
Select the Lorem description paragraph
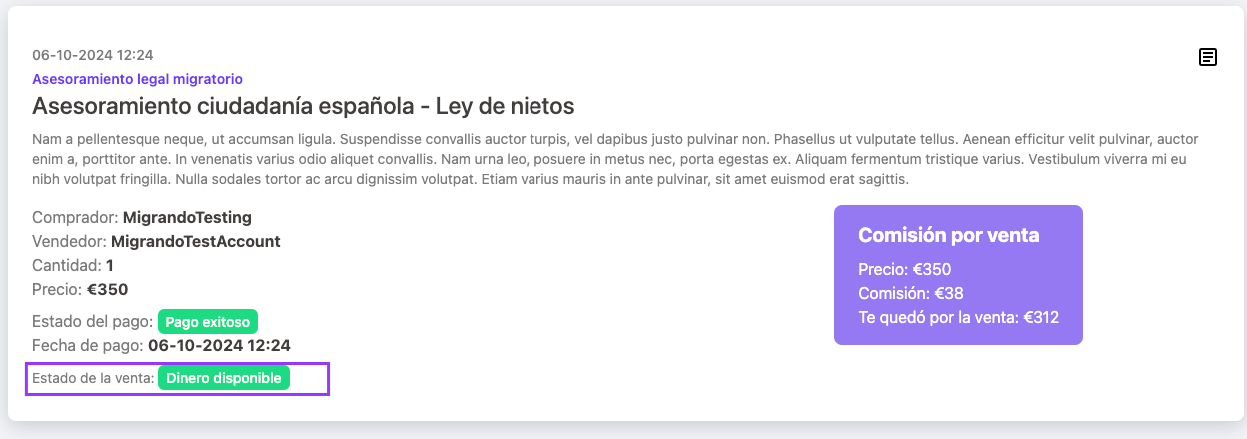pyautogui.click(x=615, y=159)
